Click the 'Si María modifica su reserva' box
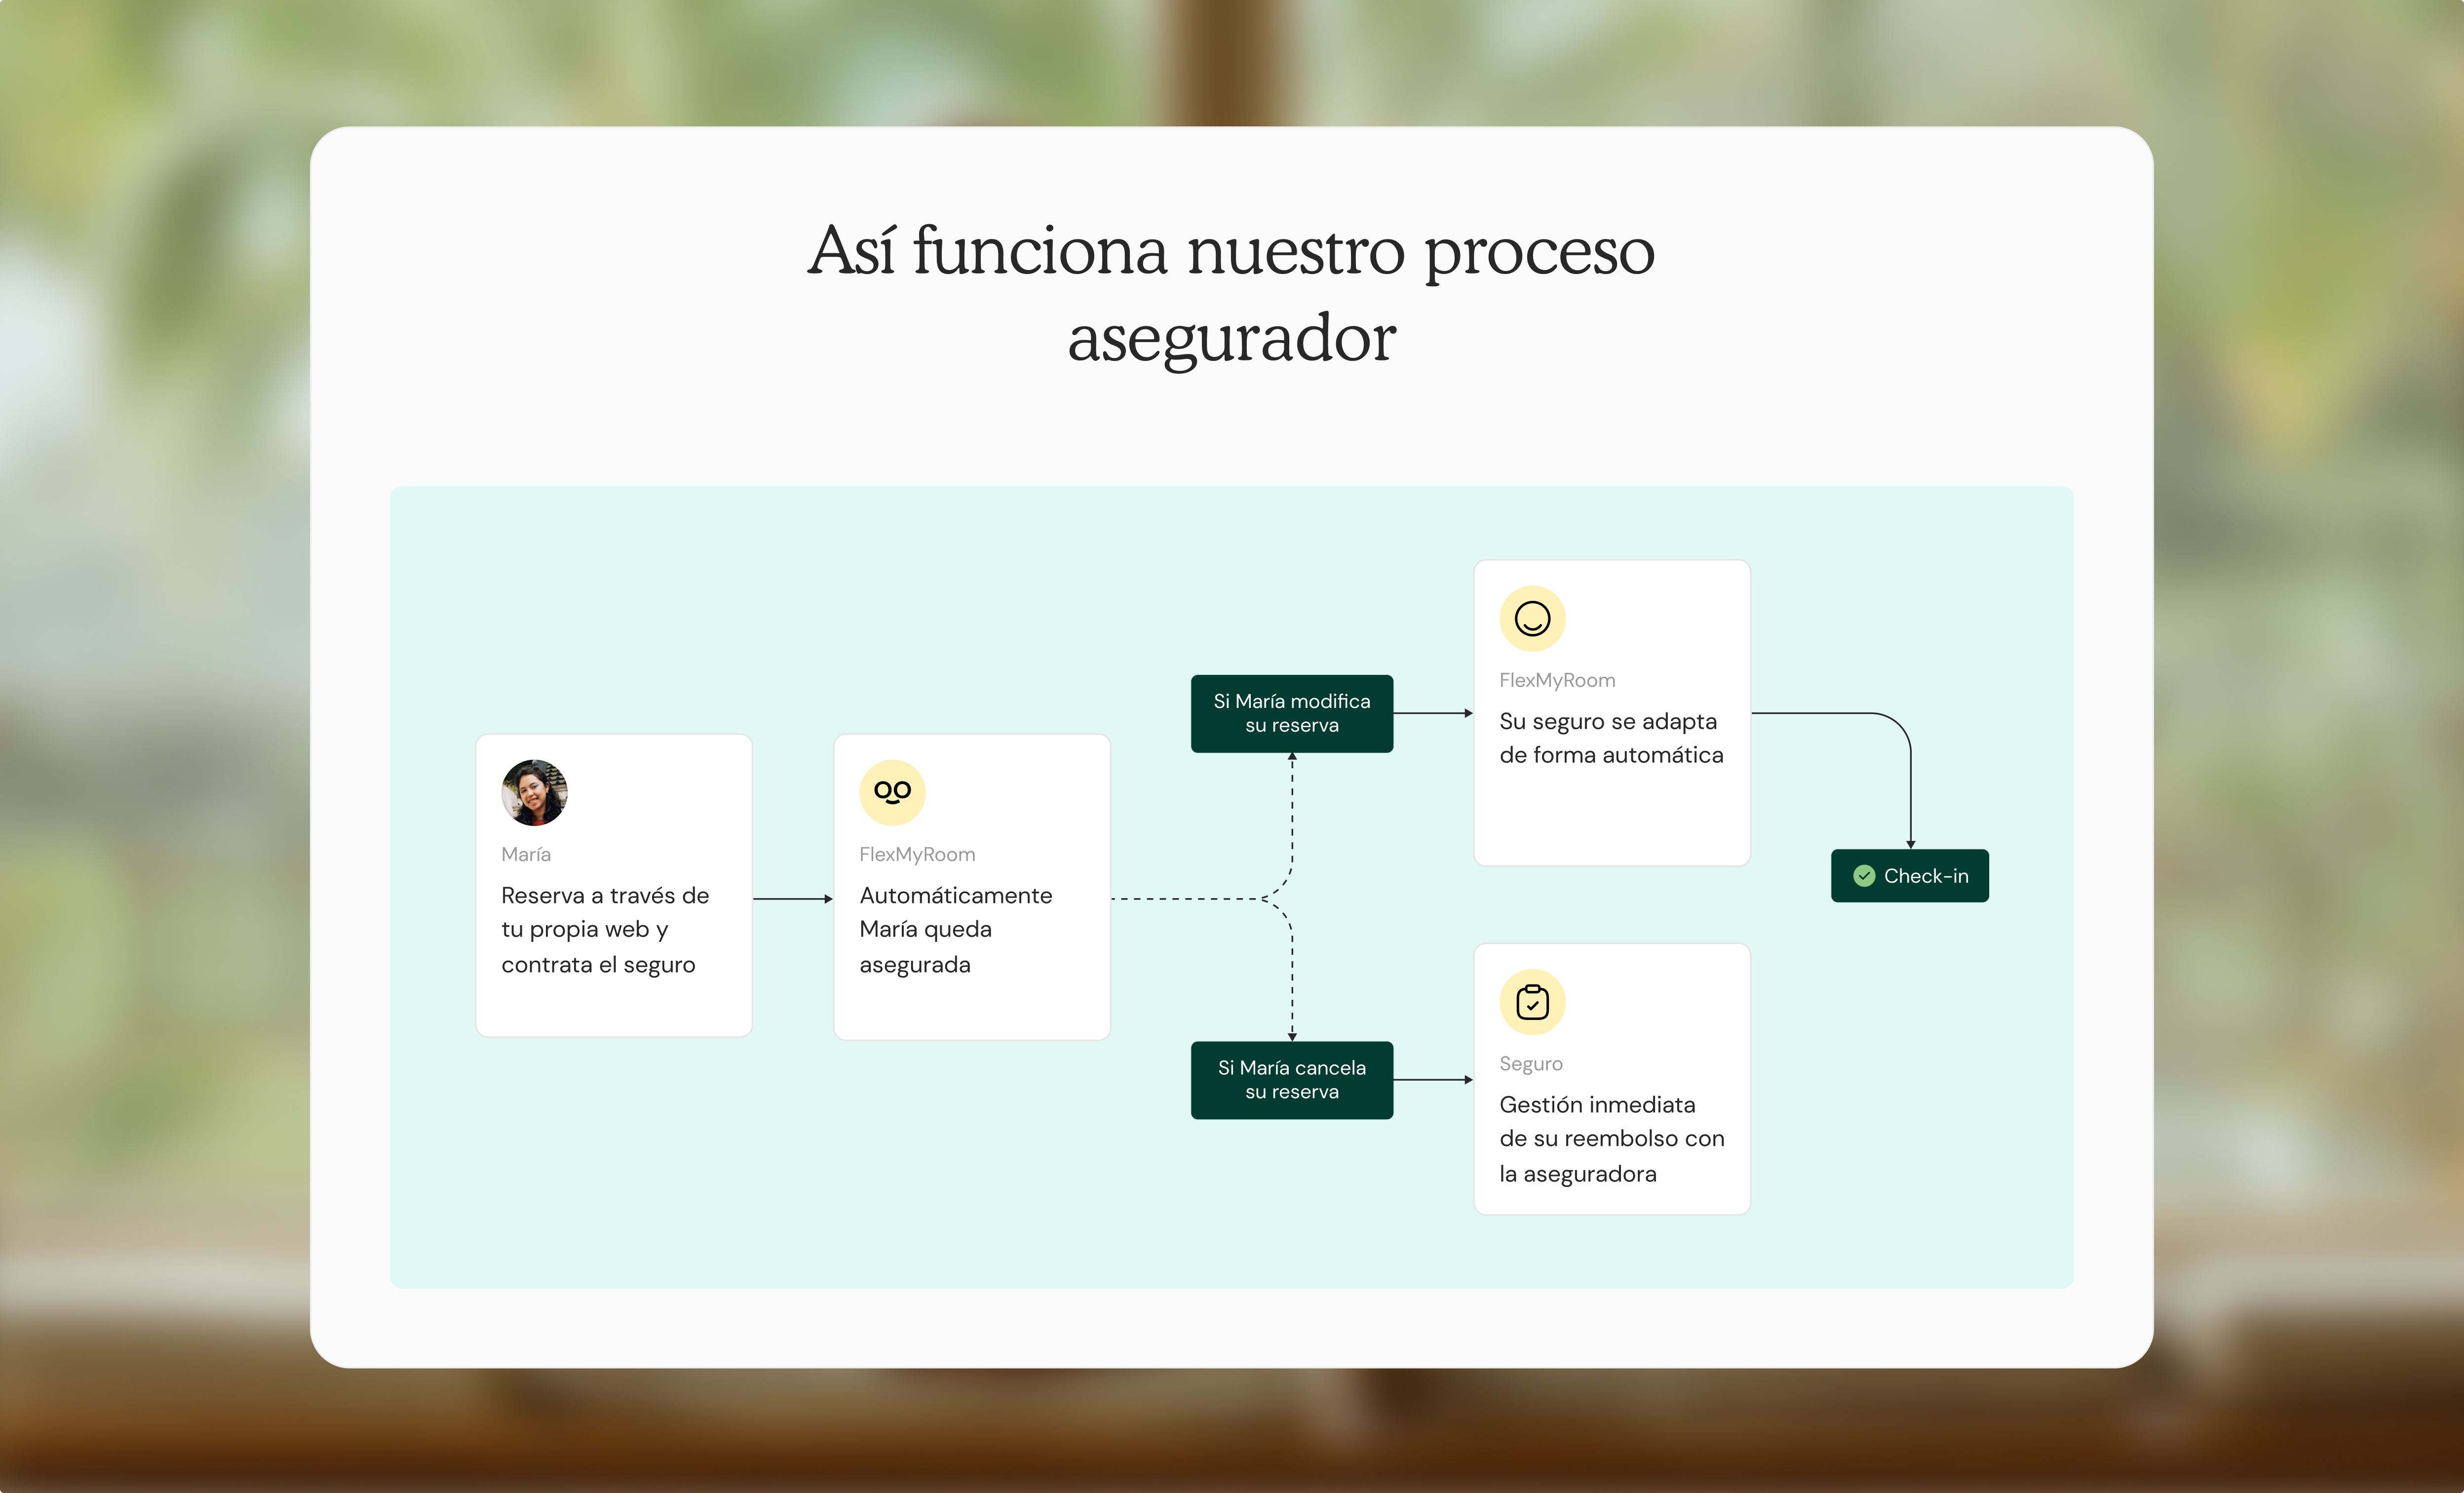 pyautogui.click(x=1292, y=713)
